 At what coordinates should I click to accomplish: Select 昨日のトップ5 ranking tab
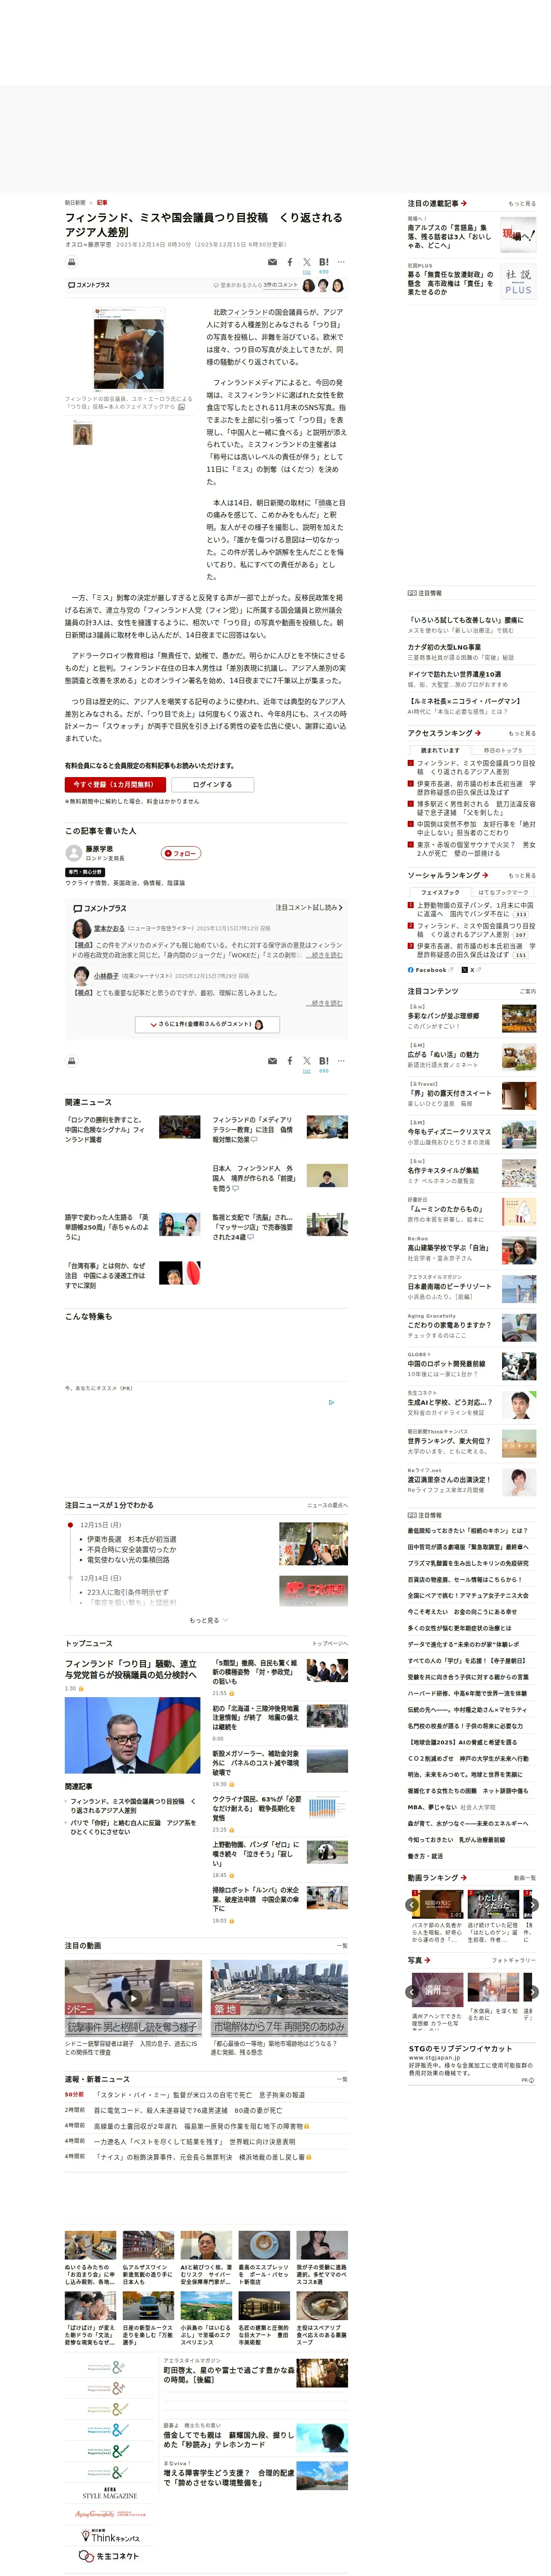pyautogui.click(x=504, y=750)
